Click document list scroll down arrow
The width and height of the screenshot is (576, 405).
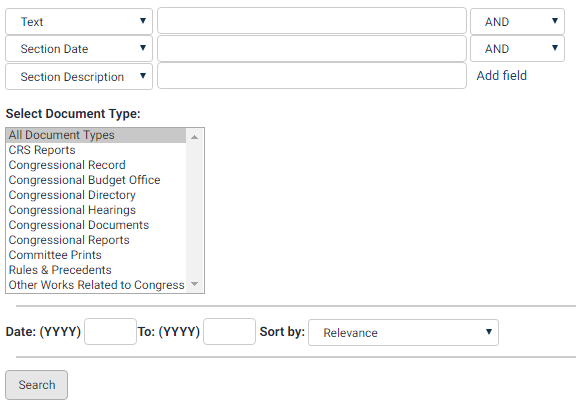click(x=195, y=284)
